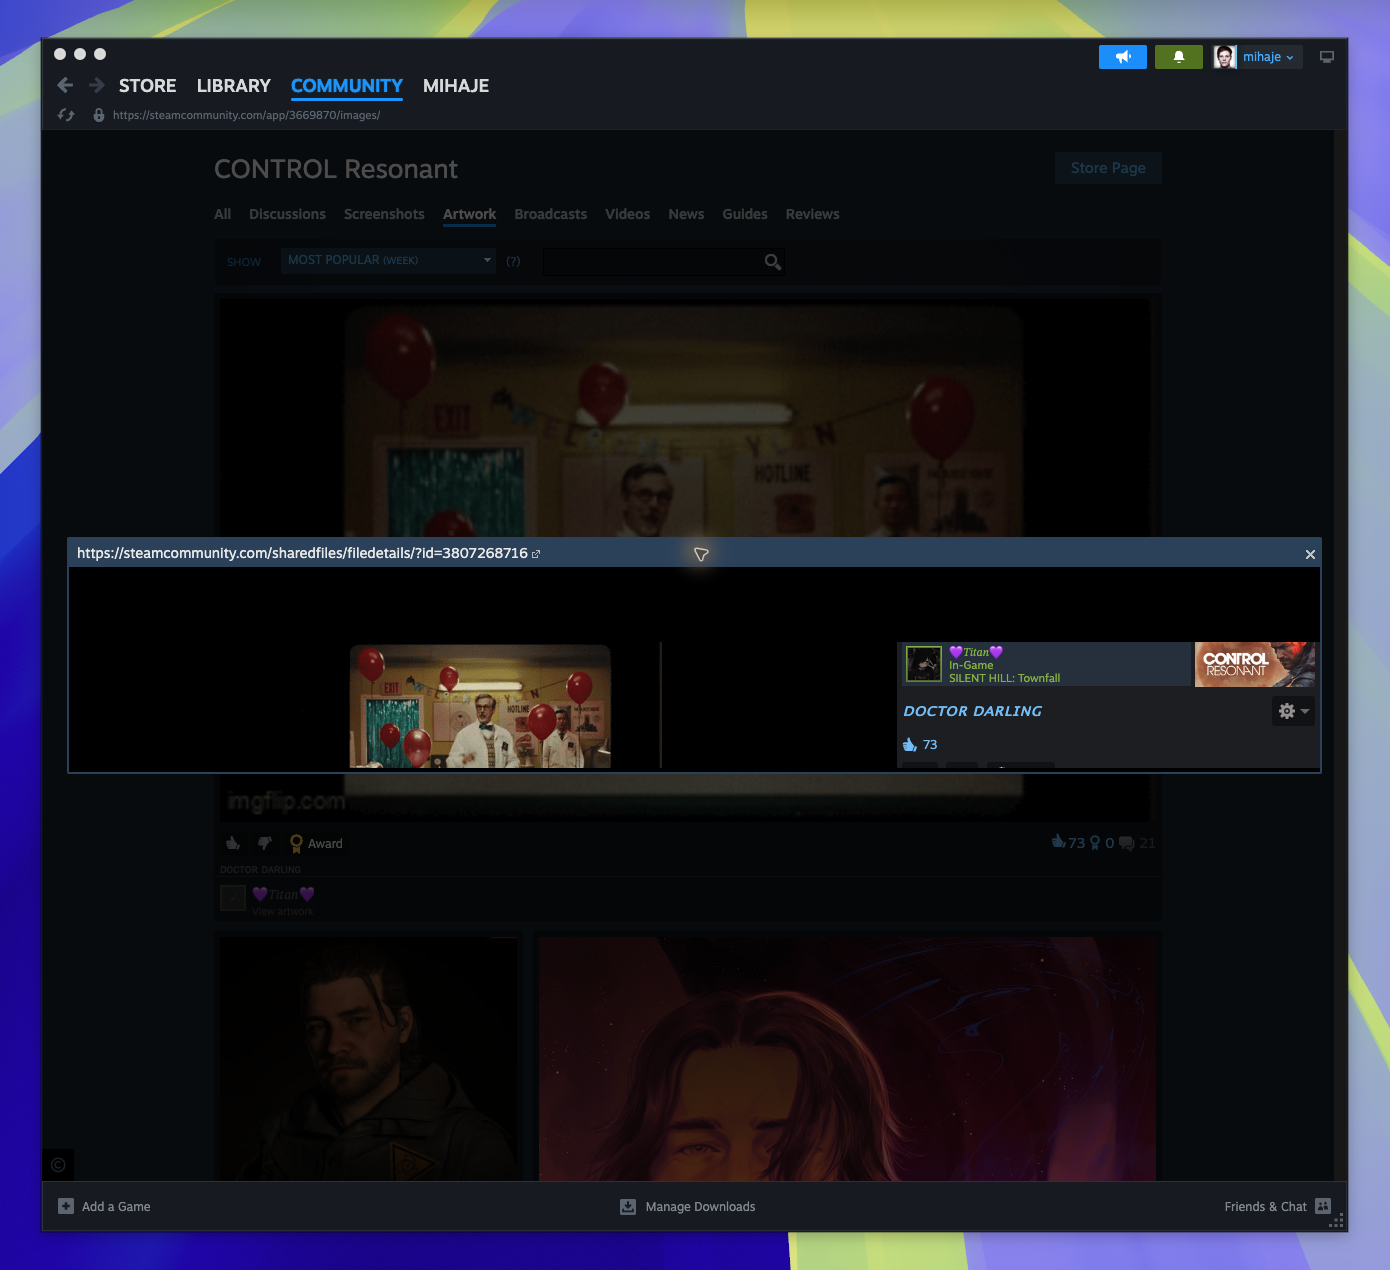Click the Store Page button
This screenshot has width=1390, height=1270.
1108,168
